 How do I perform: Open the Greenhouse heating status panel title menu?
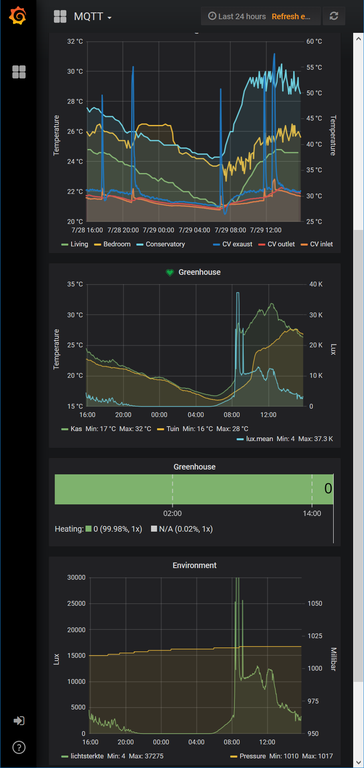(x=194, y=467)
